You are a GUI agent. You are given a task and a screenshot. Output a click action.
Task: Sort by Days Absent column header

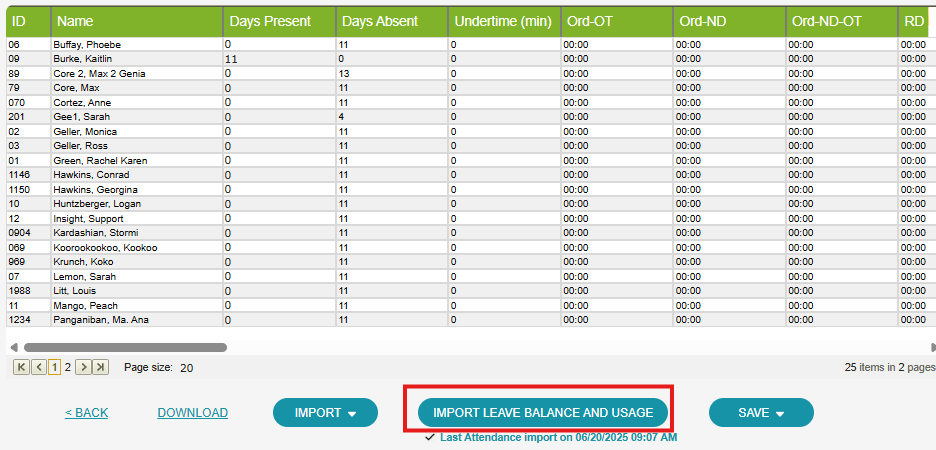click(392, 21)
